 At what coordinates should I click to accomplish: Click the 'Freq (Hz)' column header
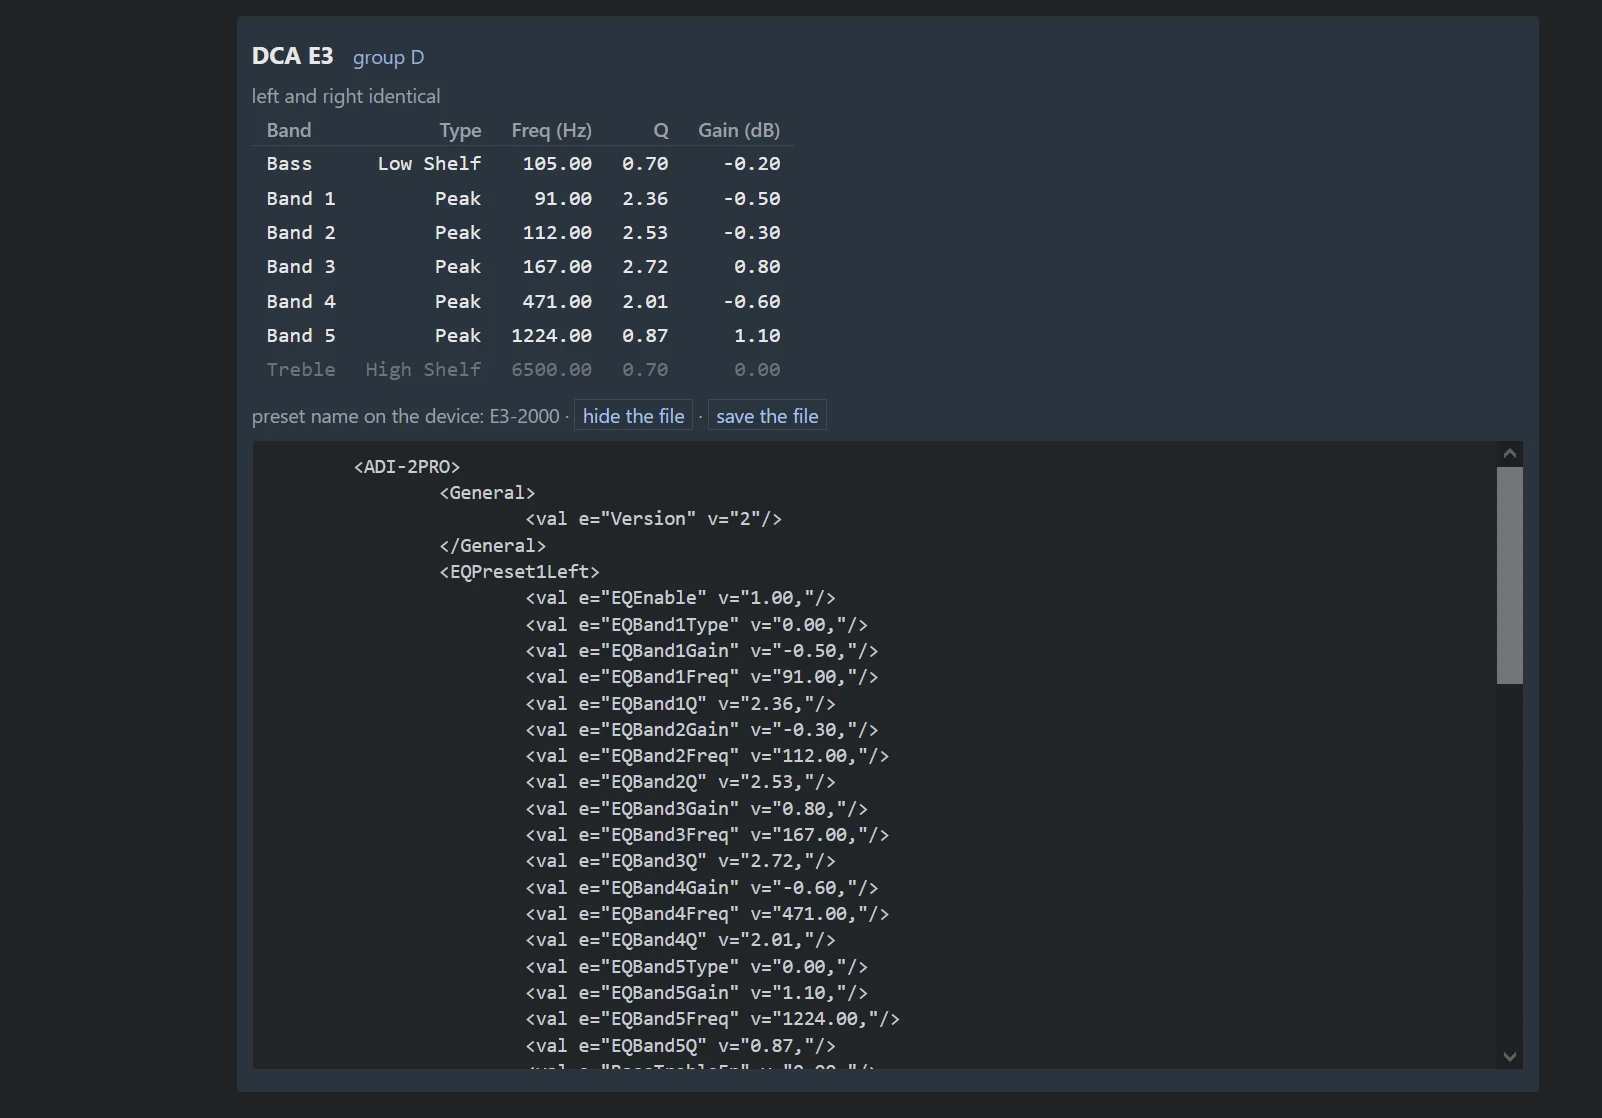pos(552,130)
